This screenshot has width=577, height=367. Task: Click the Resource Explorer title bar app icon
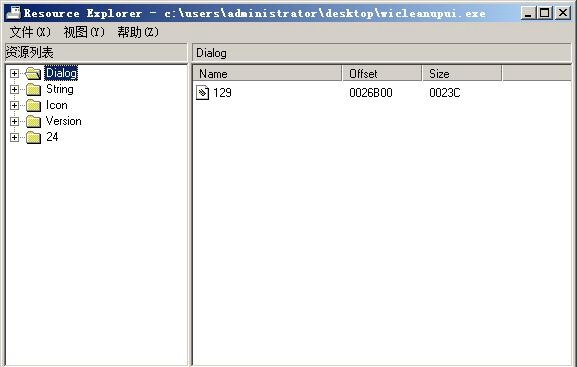pyautogui.click(x=14, y=13)
